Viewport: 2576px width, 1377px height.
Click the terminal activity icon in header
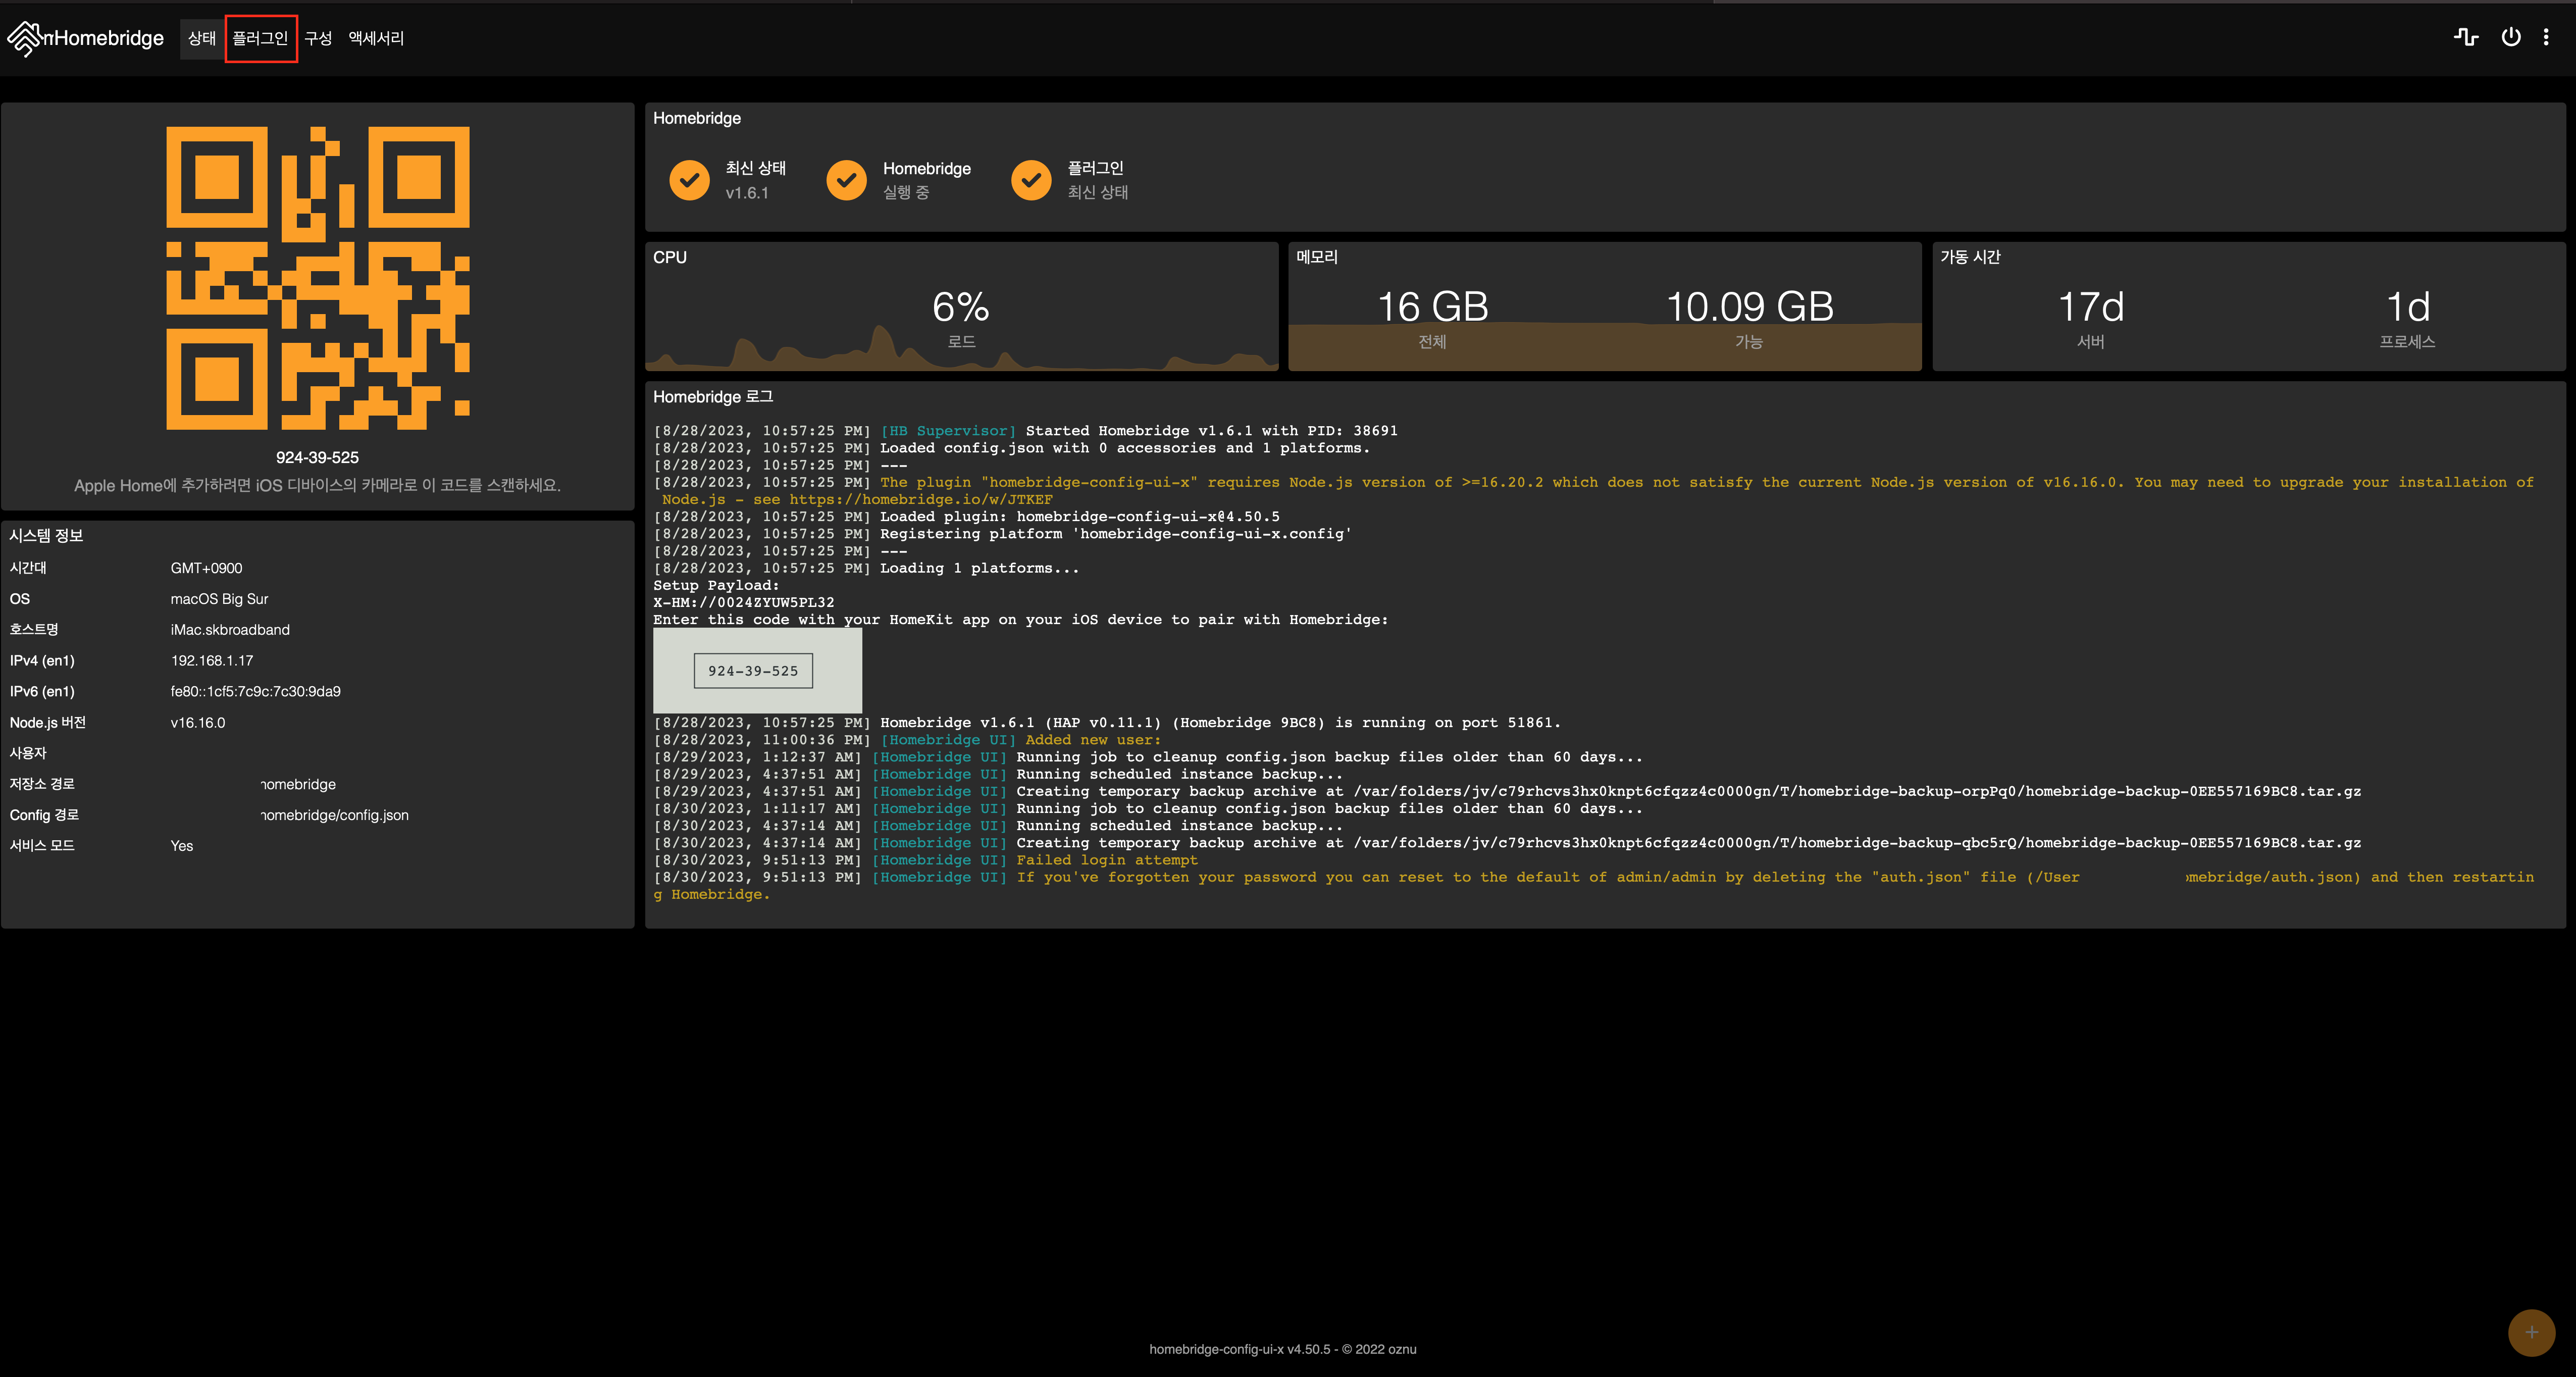coord(2465,37)
